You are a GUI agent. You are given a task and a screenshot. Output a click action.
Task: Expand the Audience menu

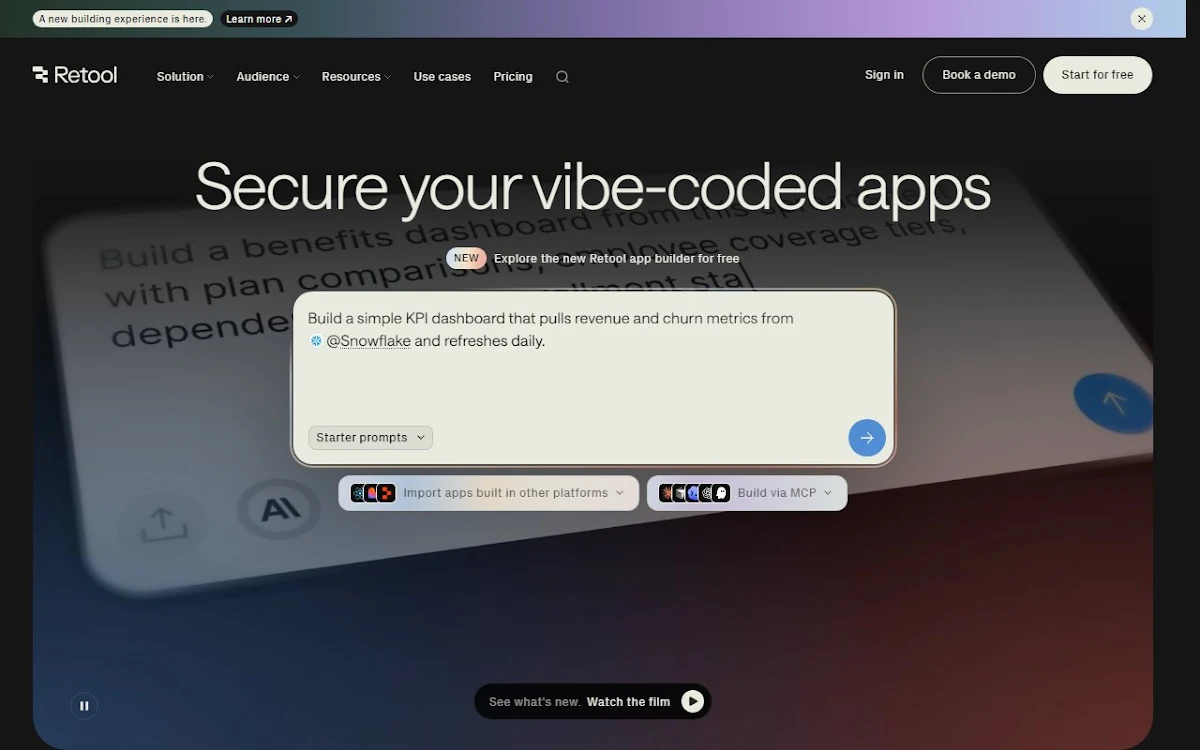268,77
